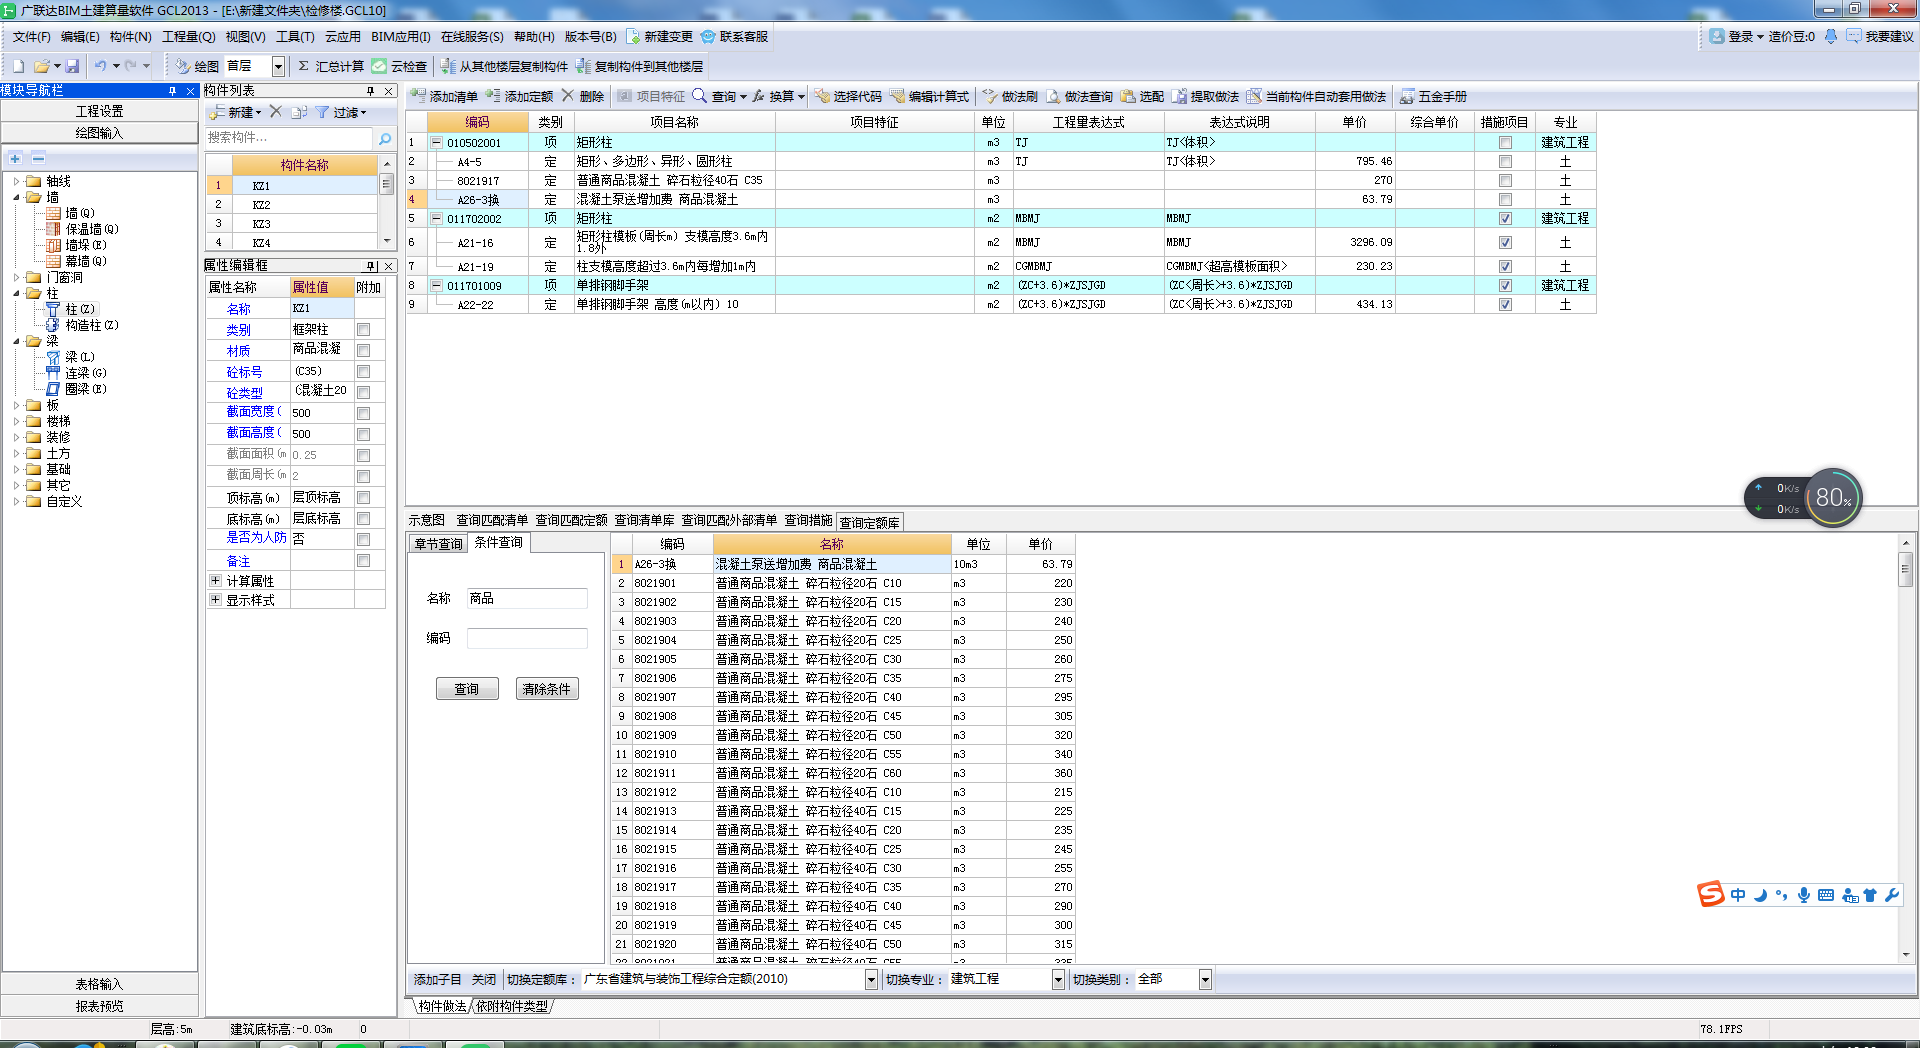Click the new file icon

pos(18,66)
